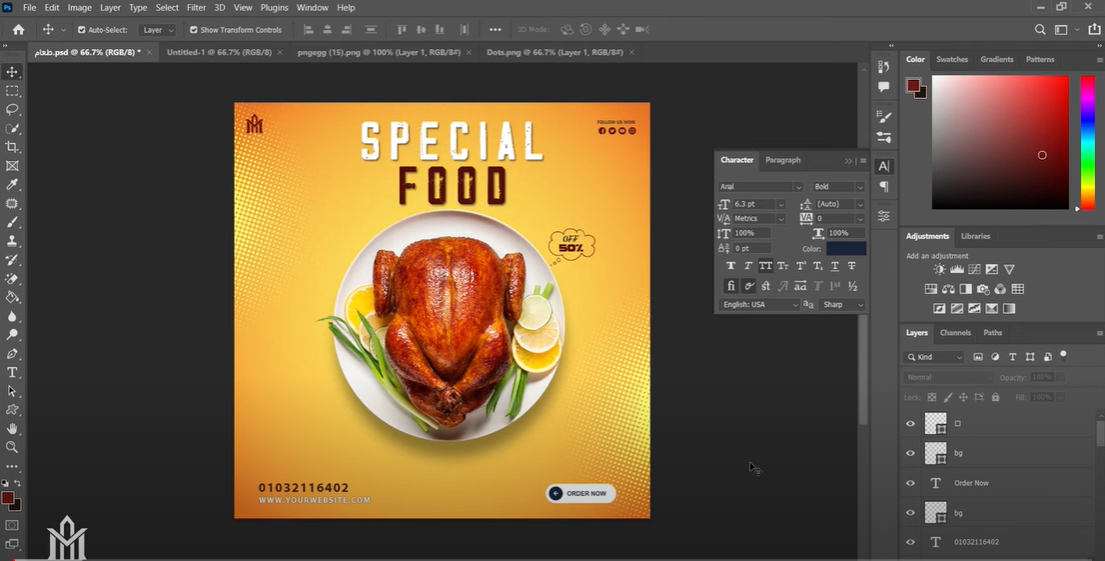
Task: Hide the Order Now text layer
Action: coord(910,483)
